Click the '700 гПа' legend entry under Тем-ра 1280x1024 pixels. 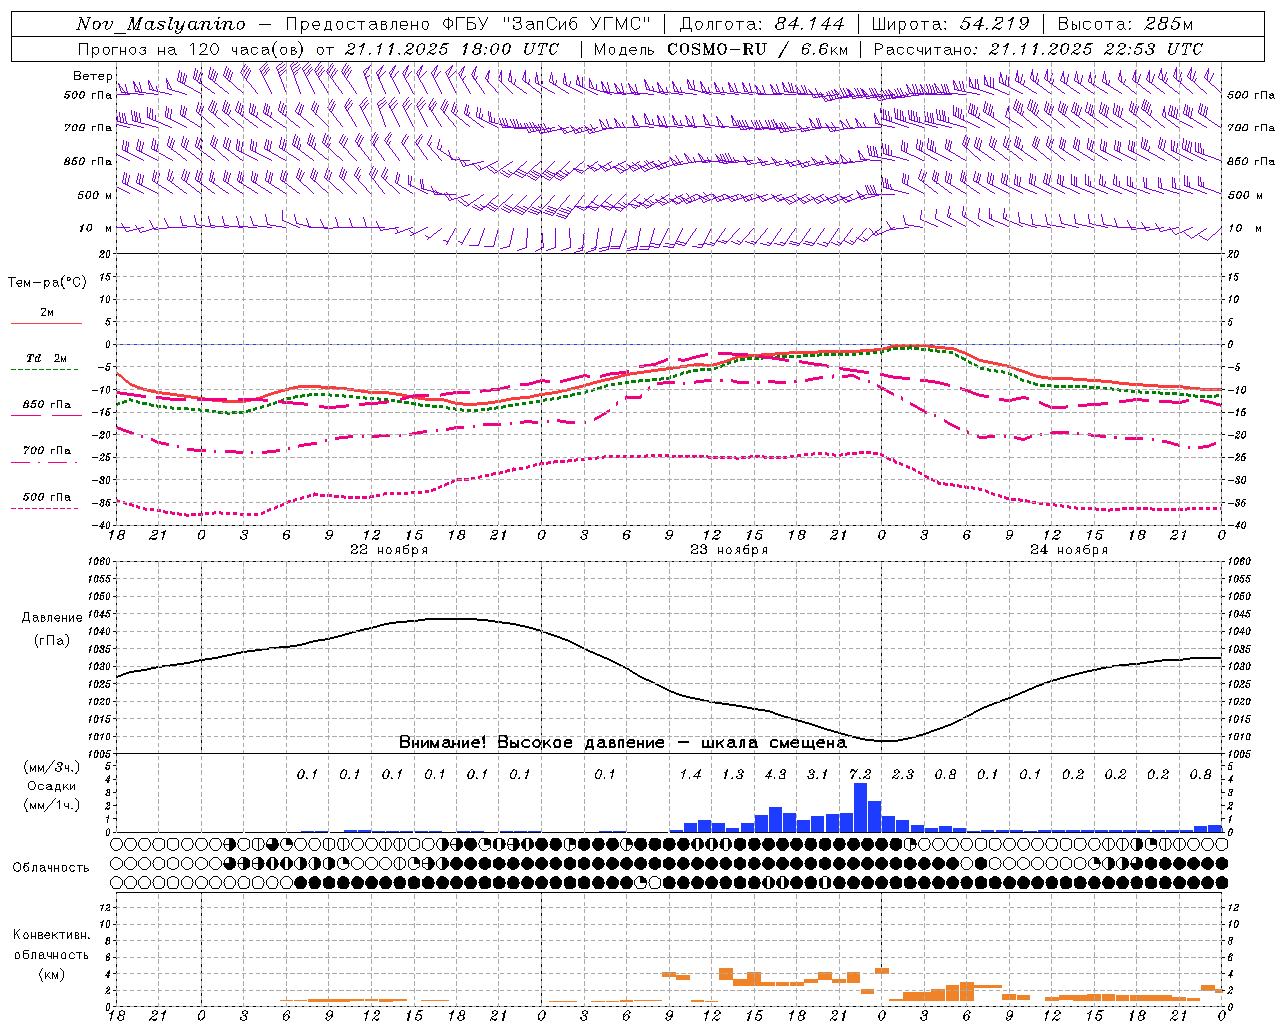(47, 451)
